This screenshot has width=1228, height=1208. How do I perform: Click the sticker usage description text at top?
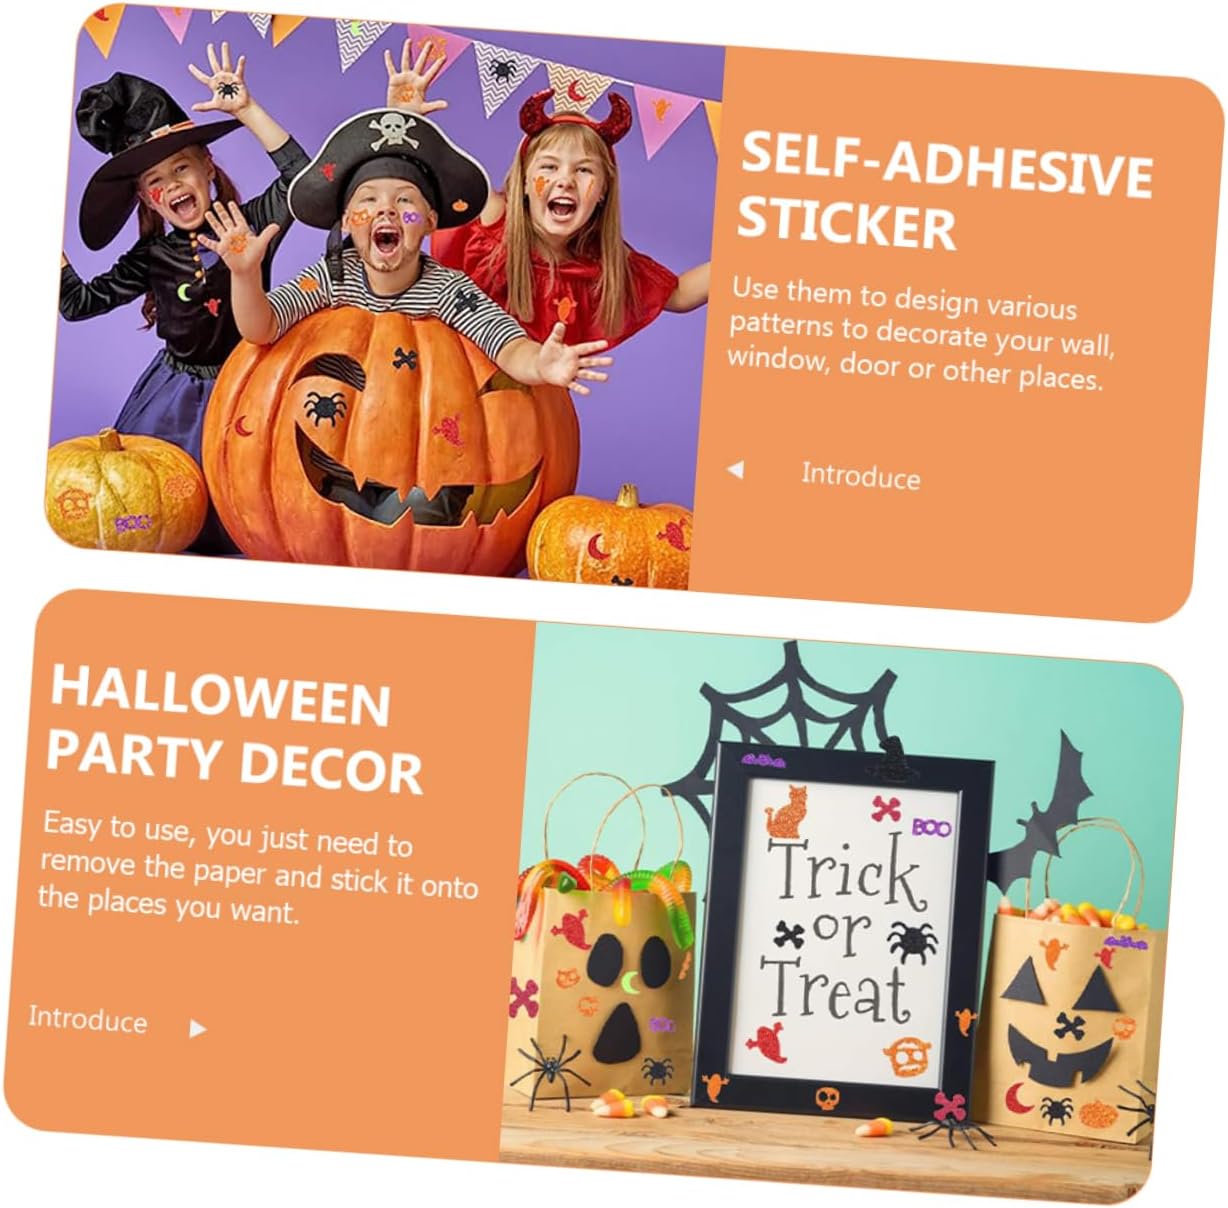pyautogui.click(x=920, y=334)
